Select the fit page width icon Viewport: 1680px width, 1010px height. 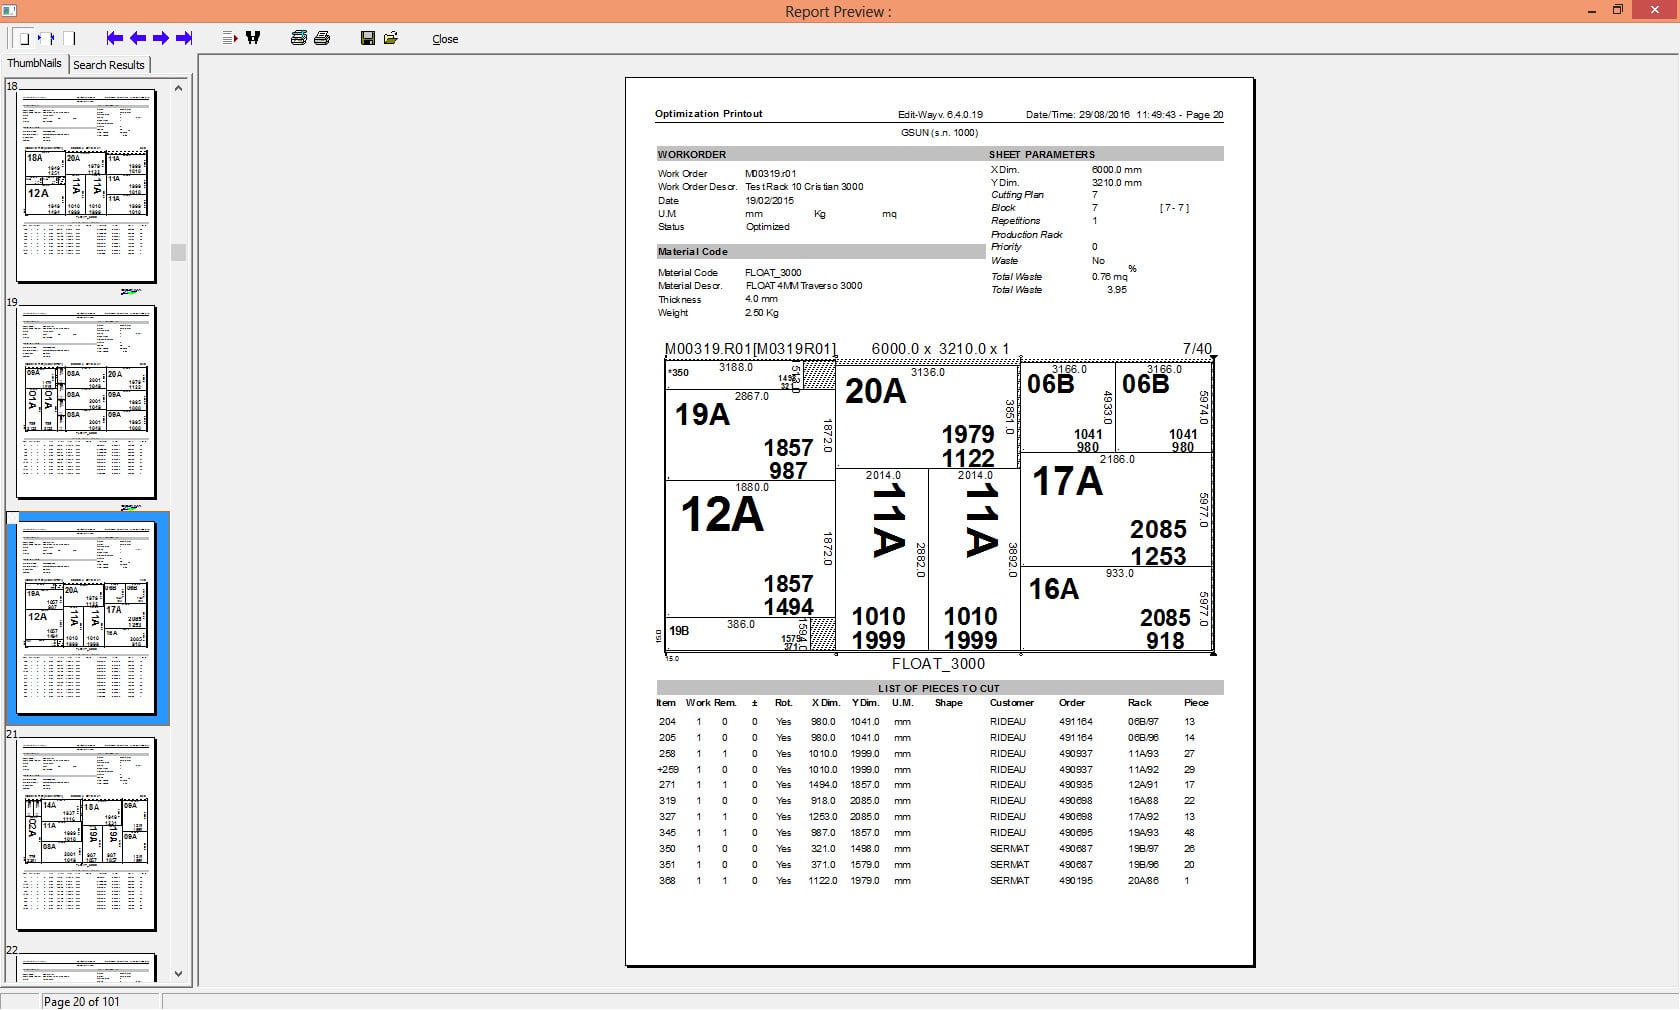coord(47,38)
